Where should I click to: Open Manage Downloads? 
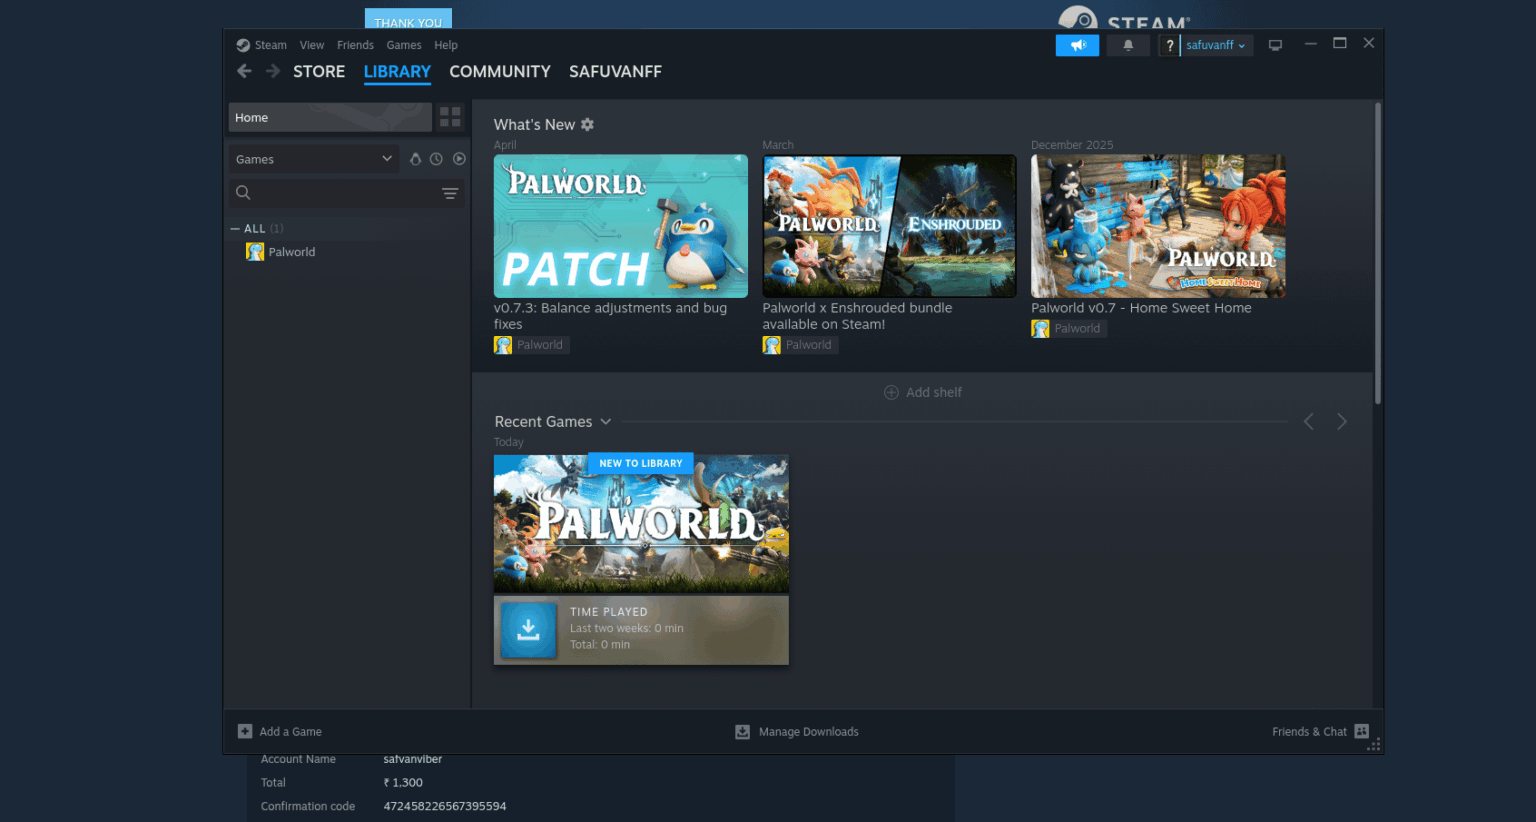pyautogui.click(x=797, y=732)
